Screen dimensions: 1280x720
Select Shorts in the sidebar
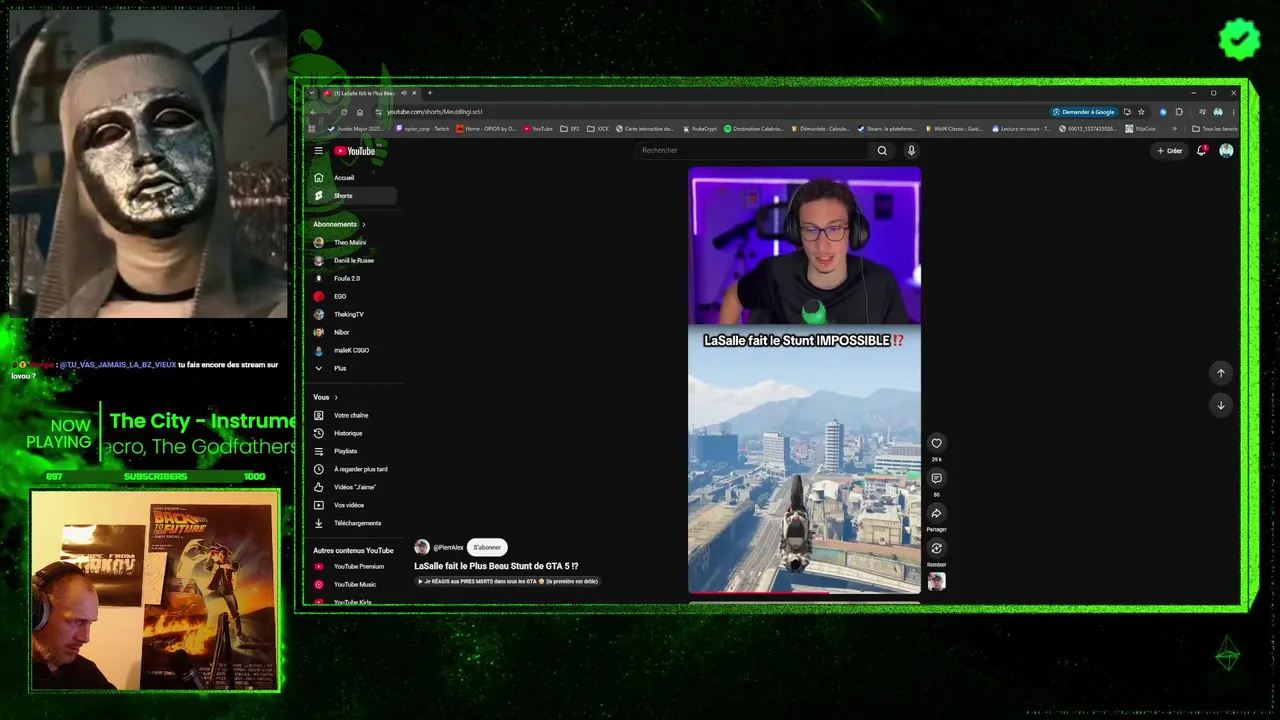coord(351,196)
